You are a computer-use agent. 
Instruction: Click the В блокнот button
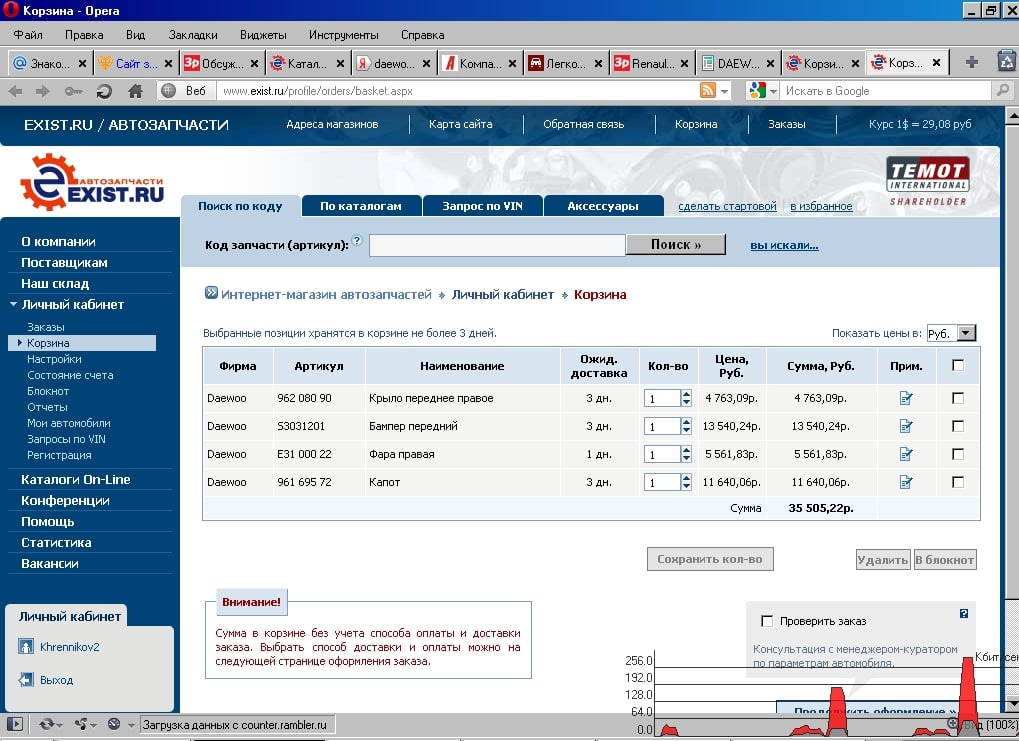pyautogui.click(x=945, y=560)
